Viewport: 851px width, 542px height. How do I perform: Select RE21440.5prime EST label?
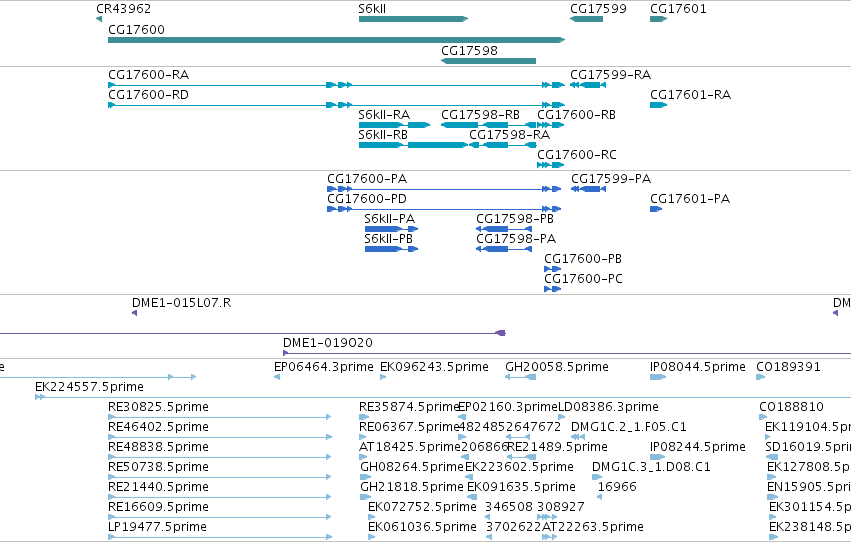(158, 488)
